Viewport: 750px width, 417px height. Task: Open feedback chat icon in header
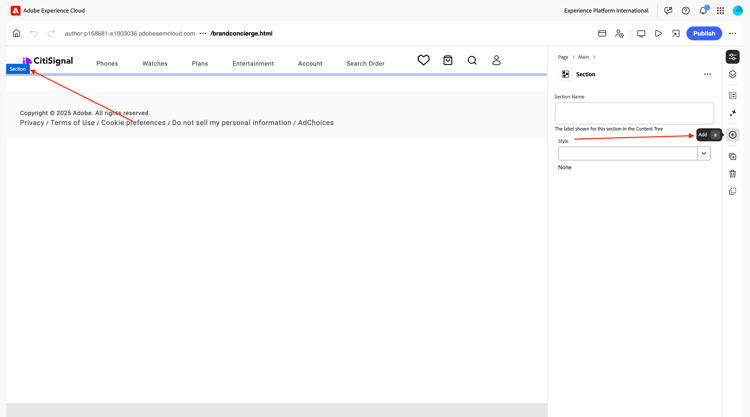click(x=668, y=11)
